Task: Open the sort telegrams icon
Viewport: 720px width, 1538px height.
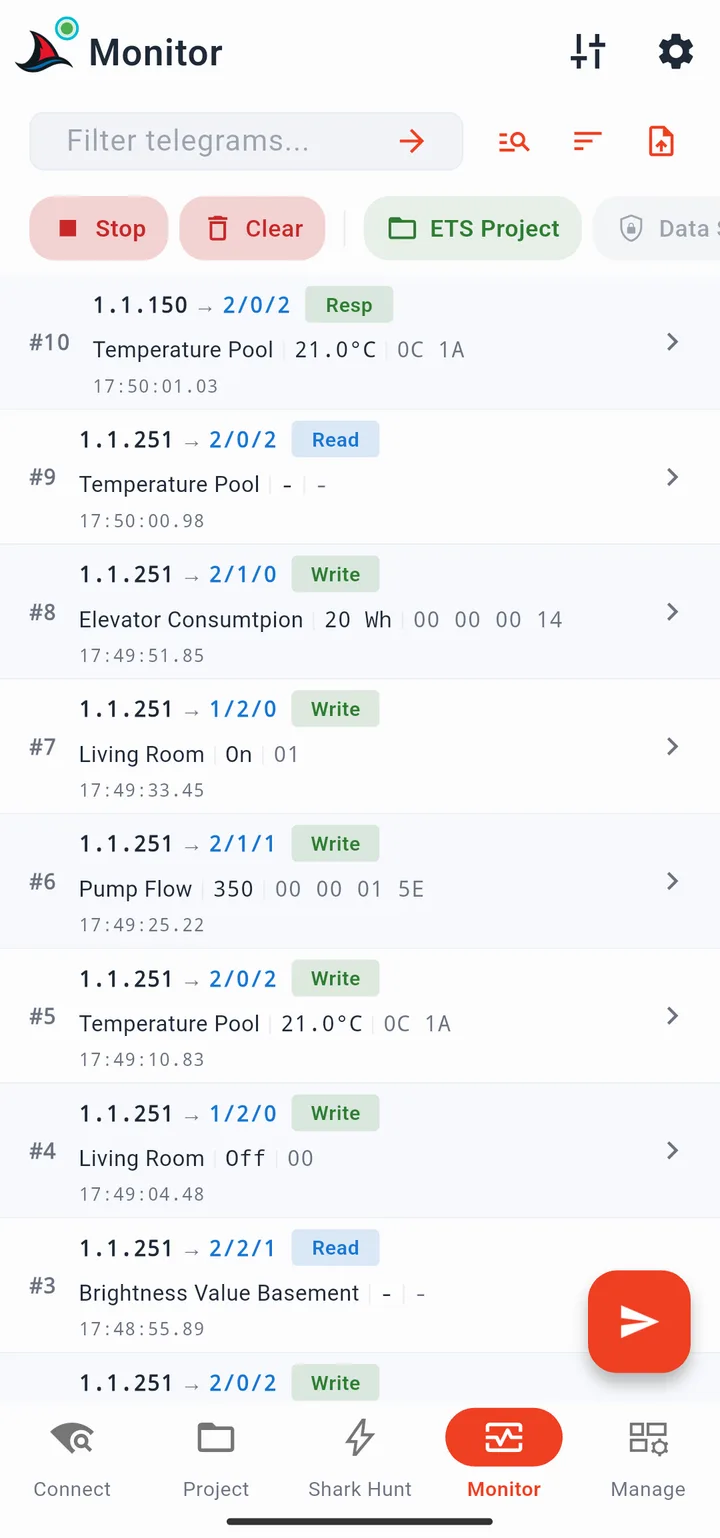Action: (588, 141)
